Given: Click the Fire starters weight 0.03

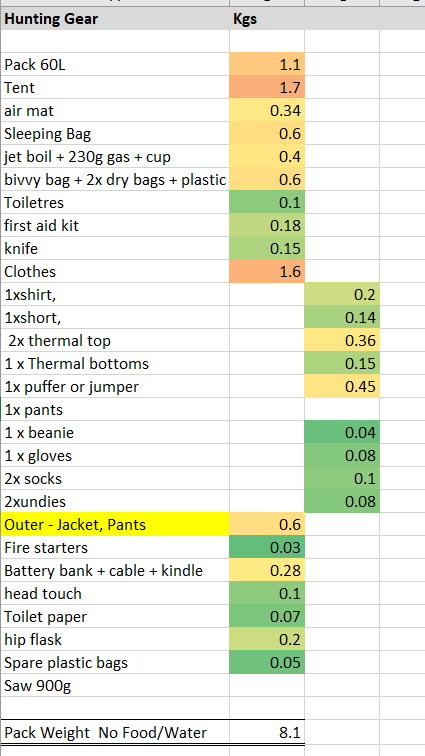Looking at the screenshot, I should coord(267,547).
